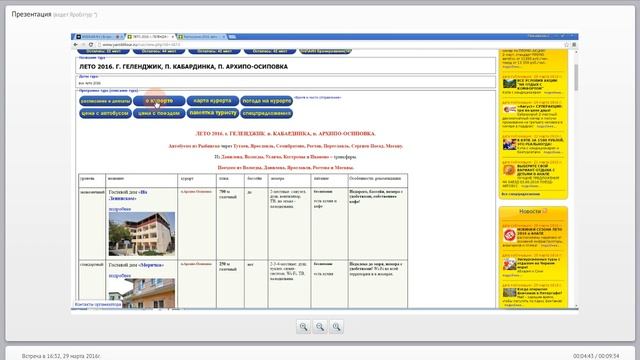
Task: Click the red 'ЛЕТО 2016 г. ГЕЛЕНДЖИК' heading
Action: 285,133
